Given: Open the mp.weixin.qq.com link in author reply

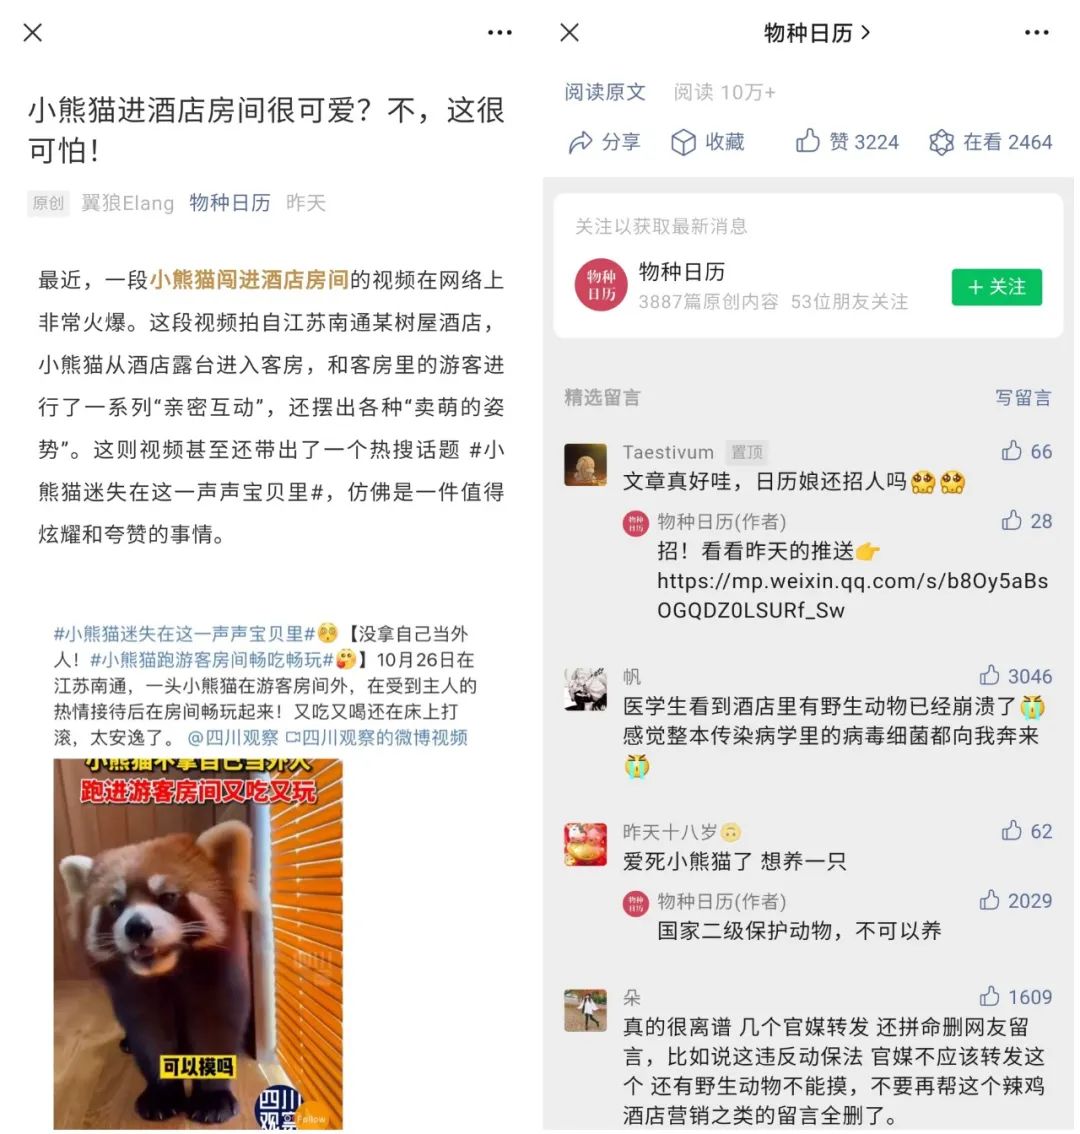Looking at the screenshot, I should (852, 595).
